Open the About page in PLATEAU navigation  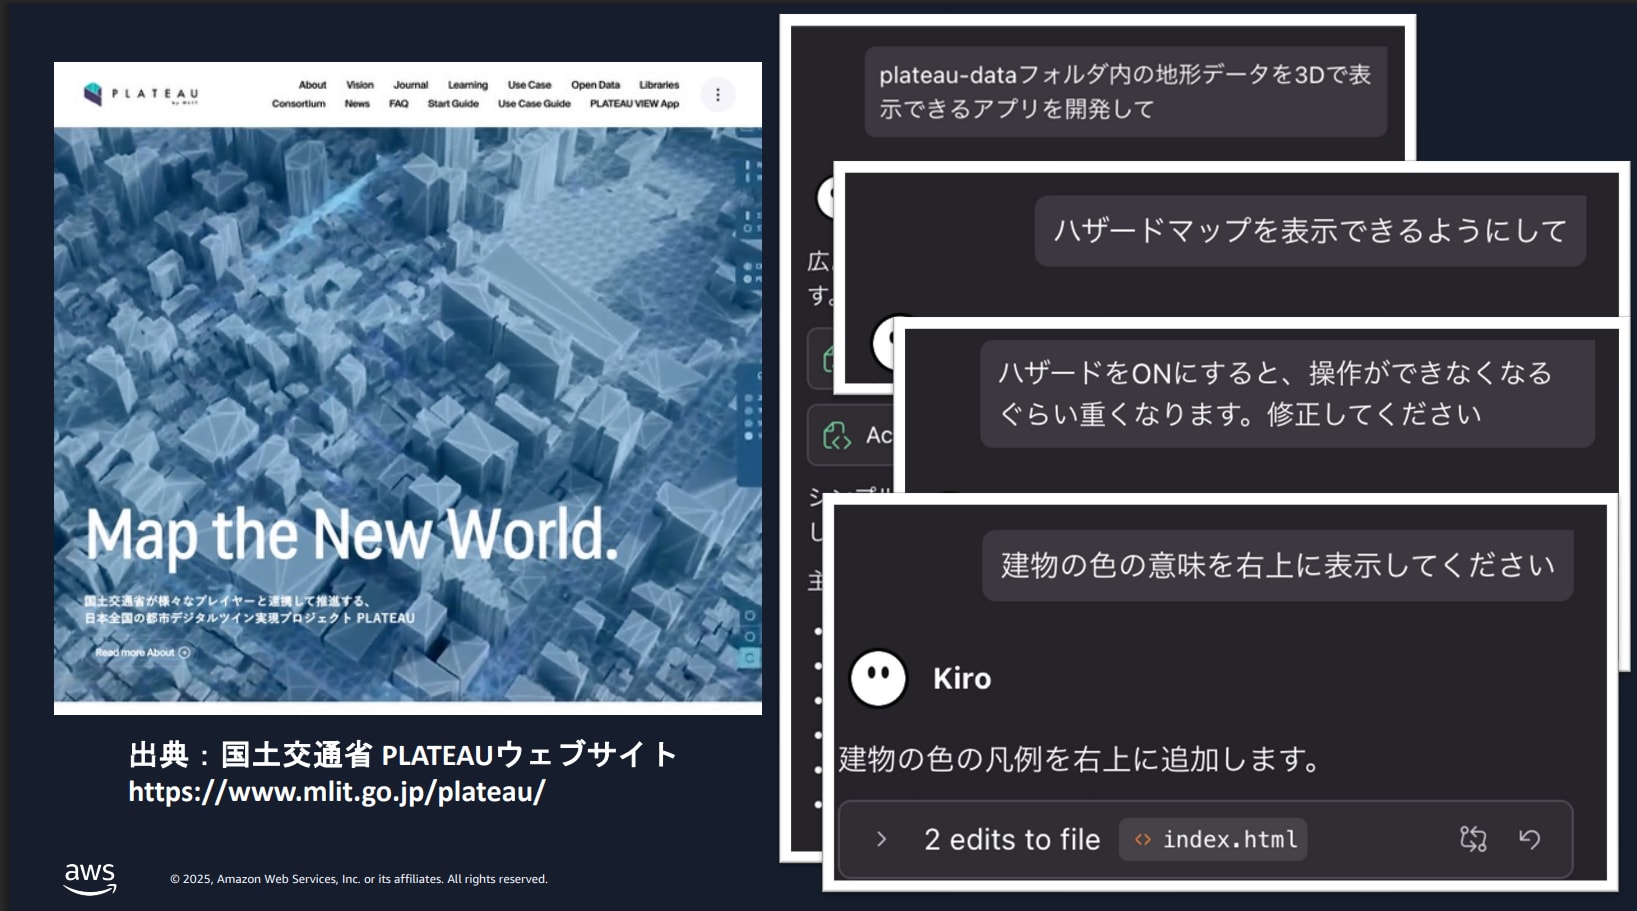312,85
